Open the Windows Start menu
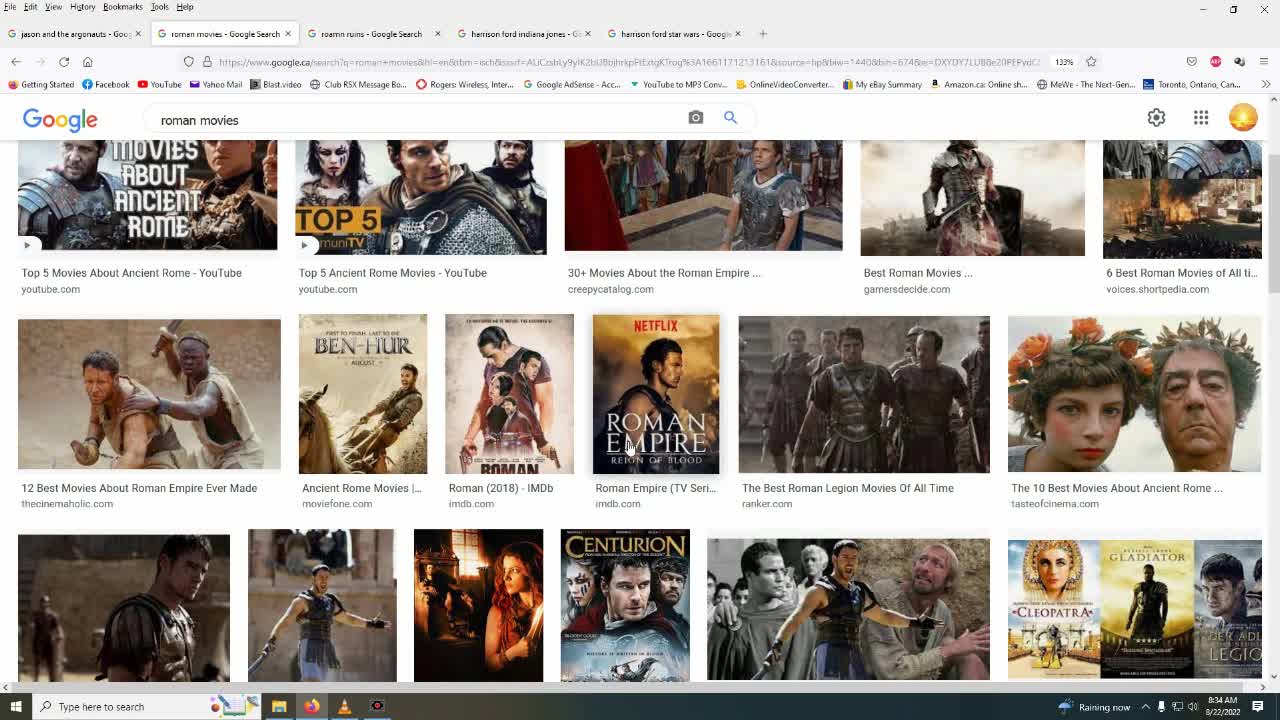This screenshot has height=720, width=1280. (16, 707)
